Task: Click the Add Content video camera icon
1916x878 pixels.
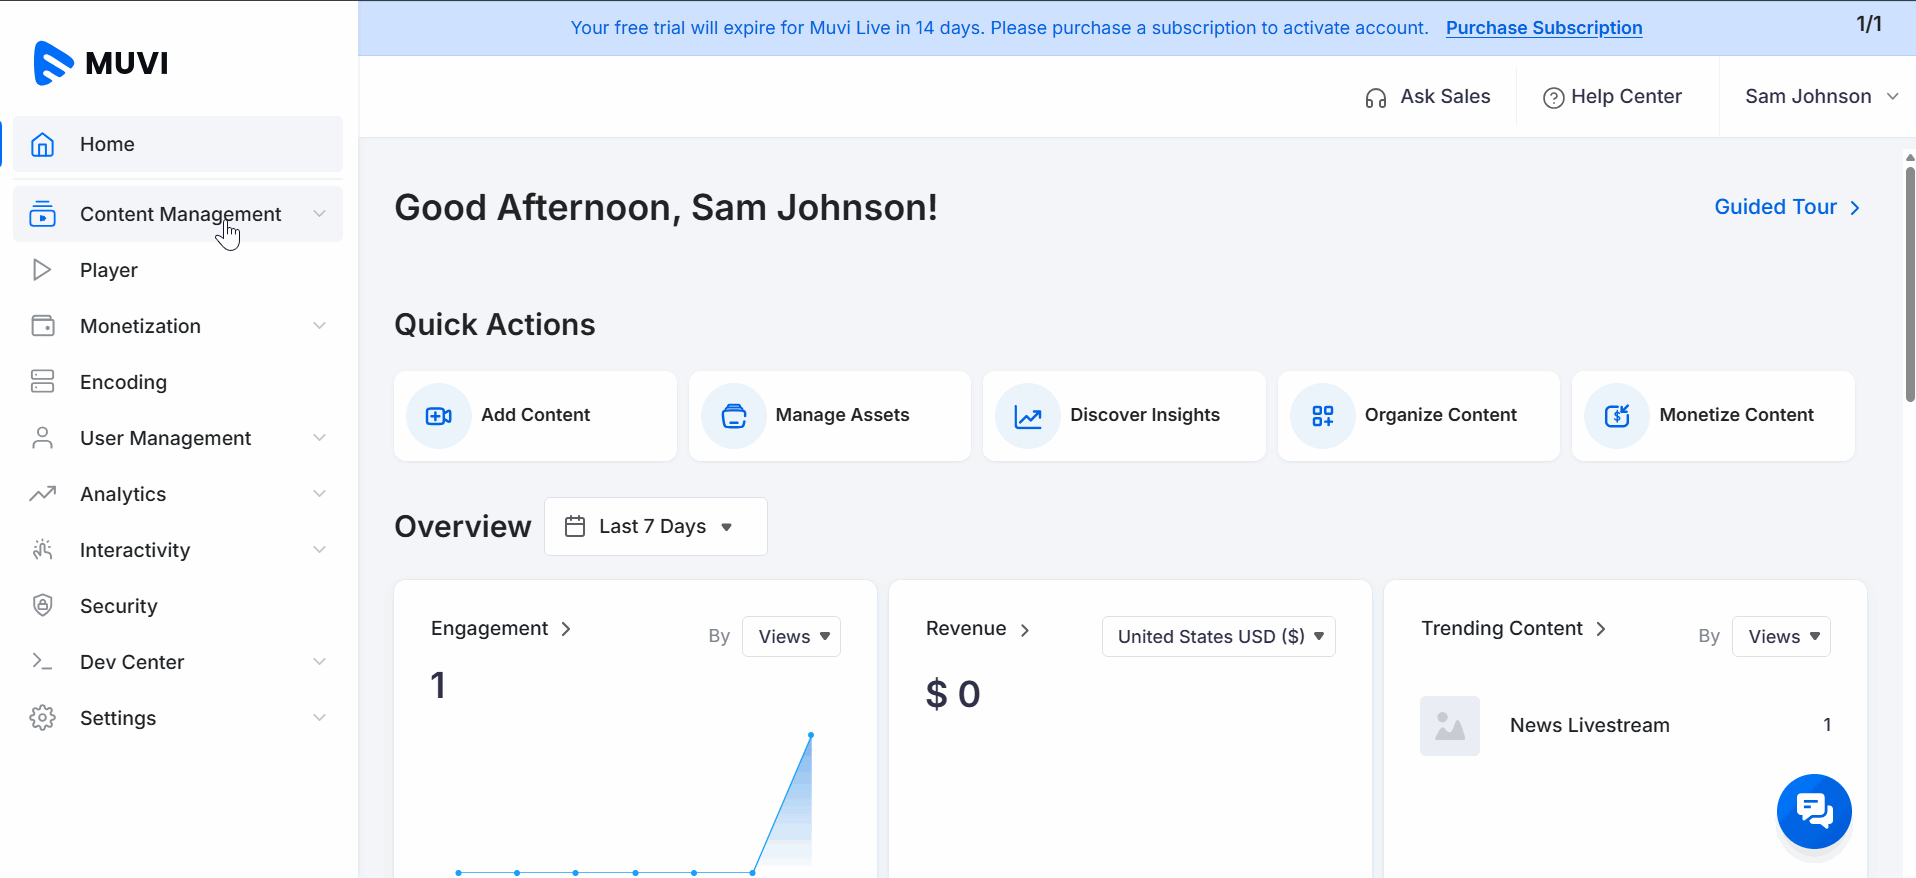Action: (x=439, y=416)
